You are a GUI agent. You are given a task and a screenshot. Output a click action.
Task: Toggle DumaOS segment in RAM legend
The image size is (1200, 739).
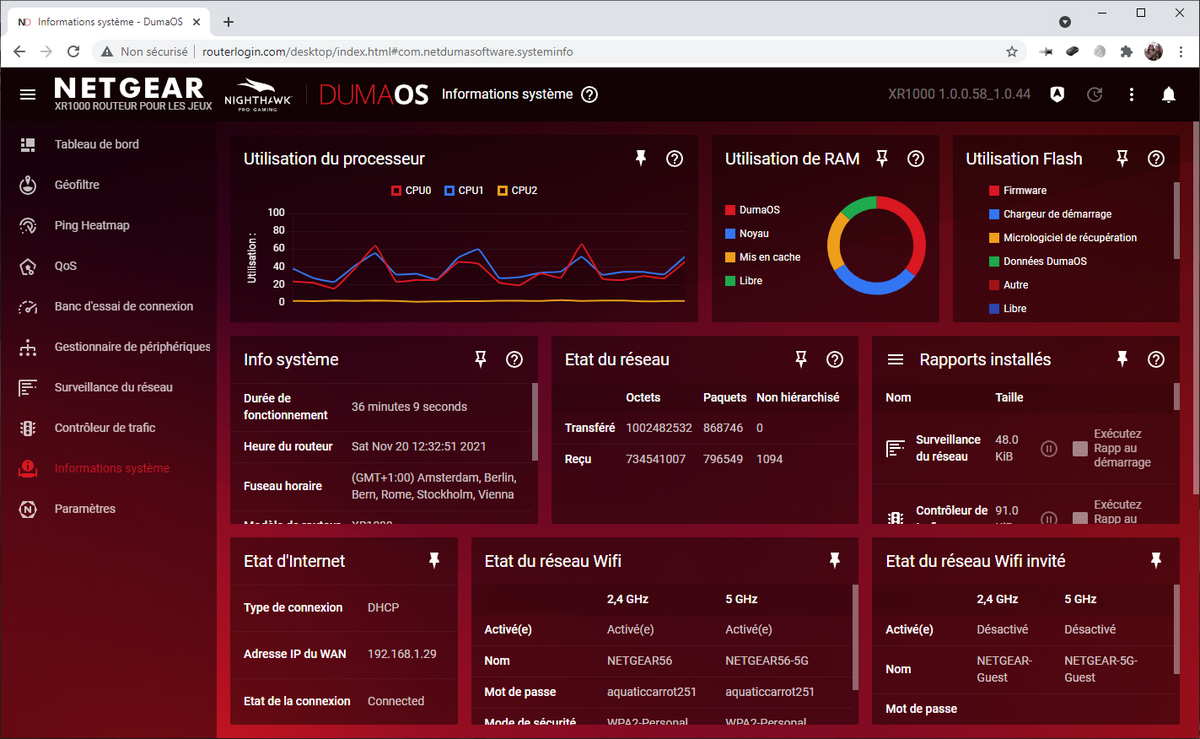pos(752,210)
